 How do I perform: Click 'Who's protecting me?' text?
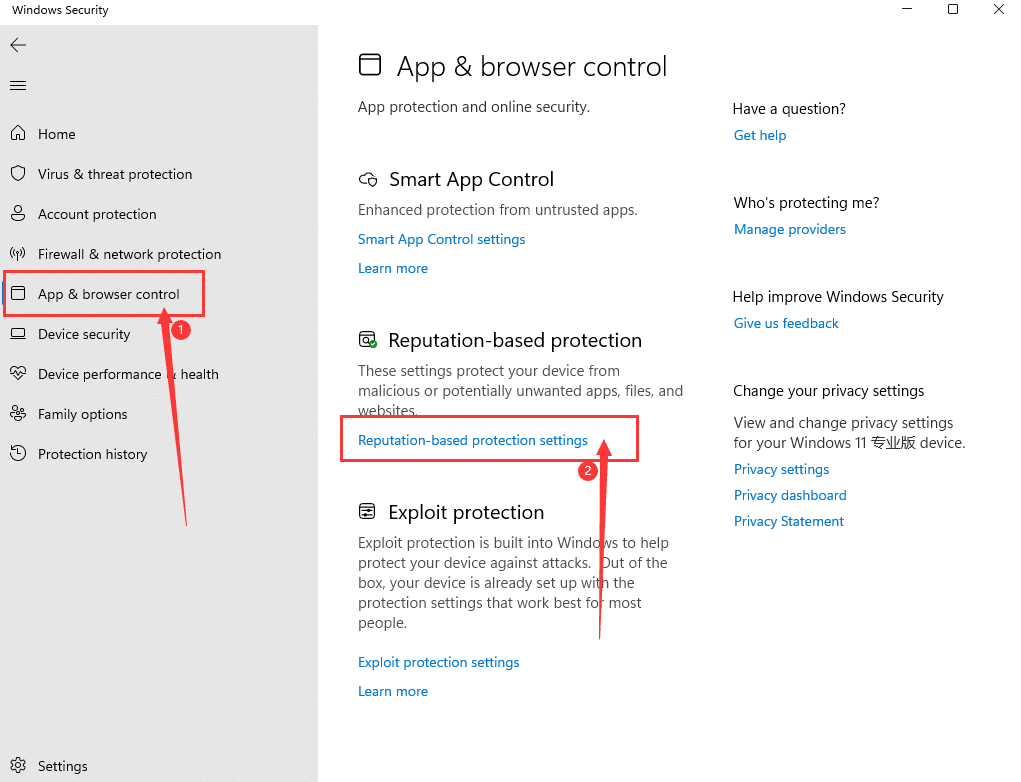pyautogui.click(x=806, y=203)
